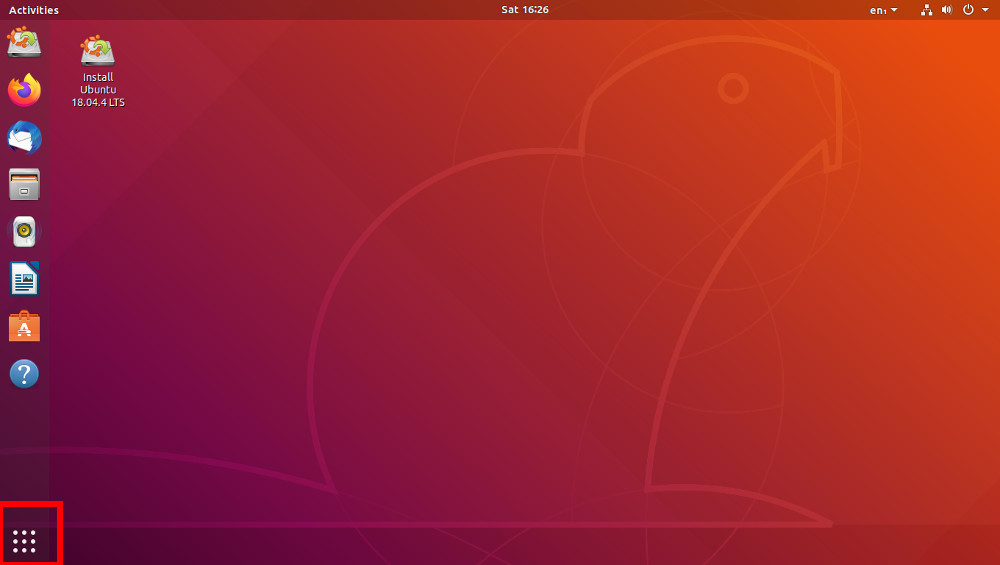Expand the system menu arrow beside power icon

click(985, 10)
